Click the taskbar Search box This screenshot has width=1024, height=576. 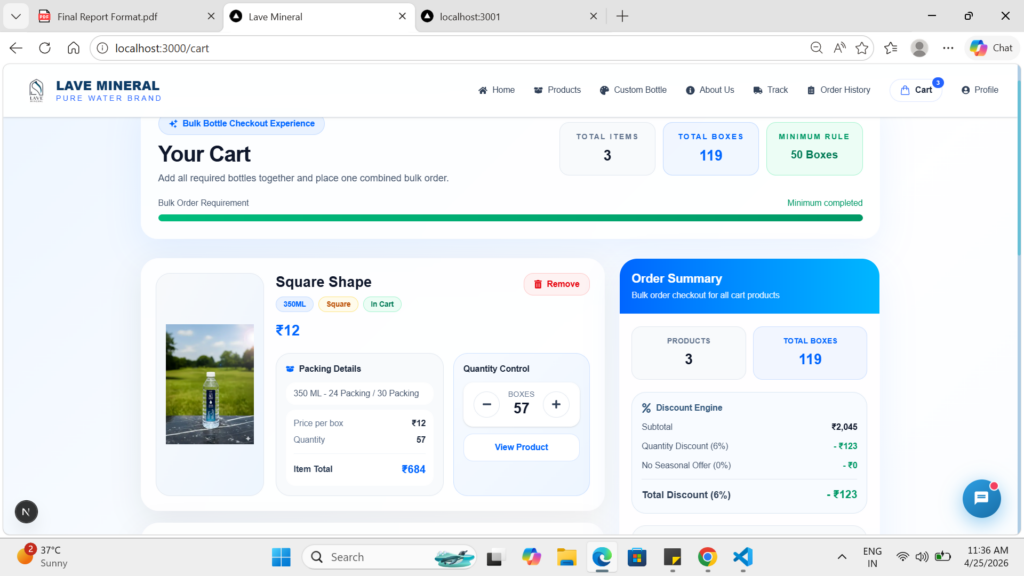[390, 557]
